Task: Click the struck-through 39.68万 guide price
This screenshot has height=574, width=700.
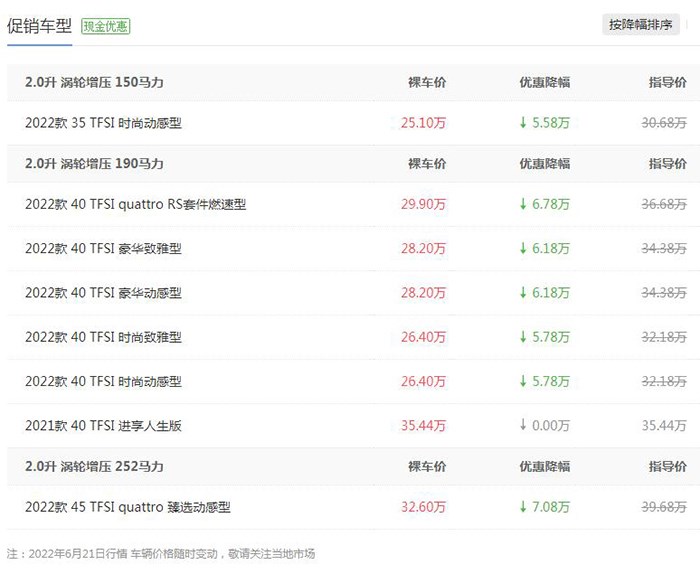Action: click(664, 508)
